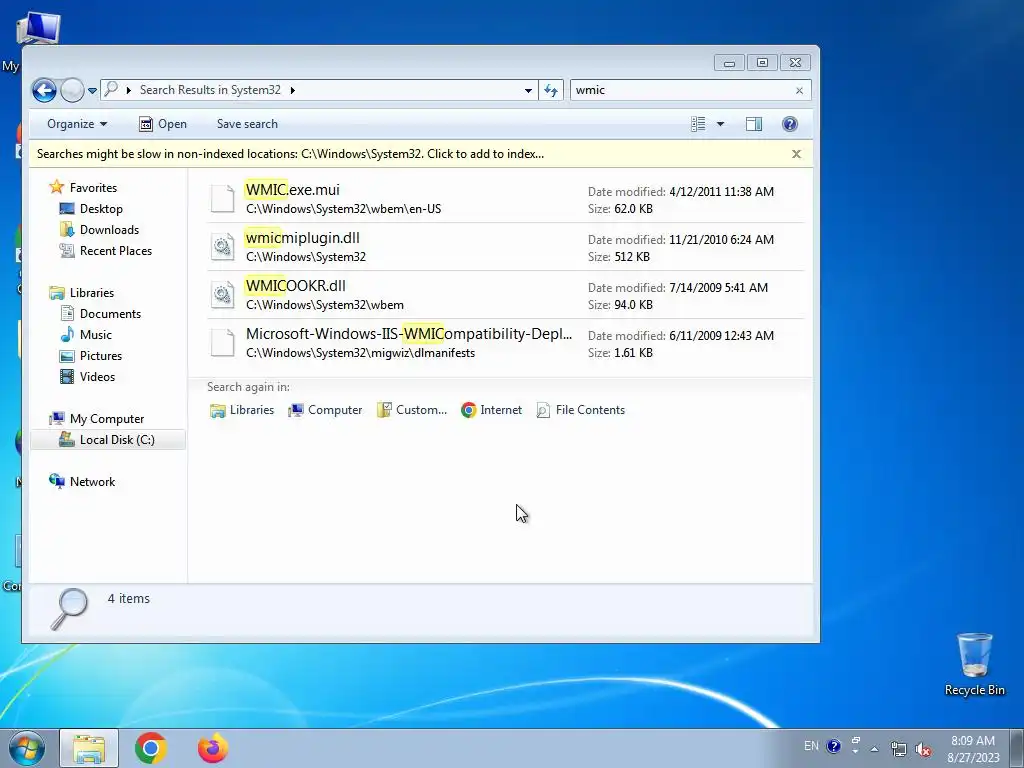The width and height of the screenshot is (1024, 768).
Task: Select Libraries in the navigation pane
Action: pos(91,293)
